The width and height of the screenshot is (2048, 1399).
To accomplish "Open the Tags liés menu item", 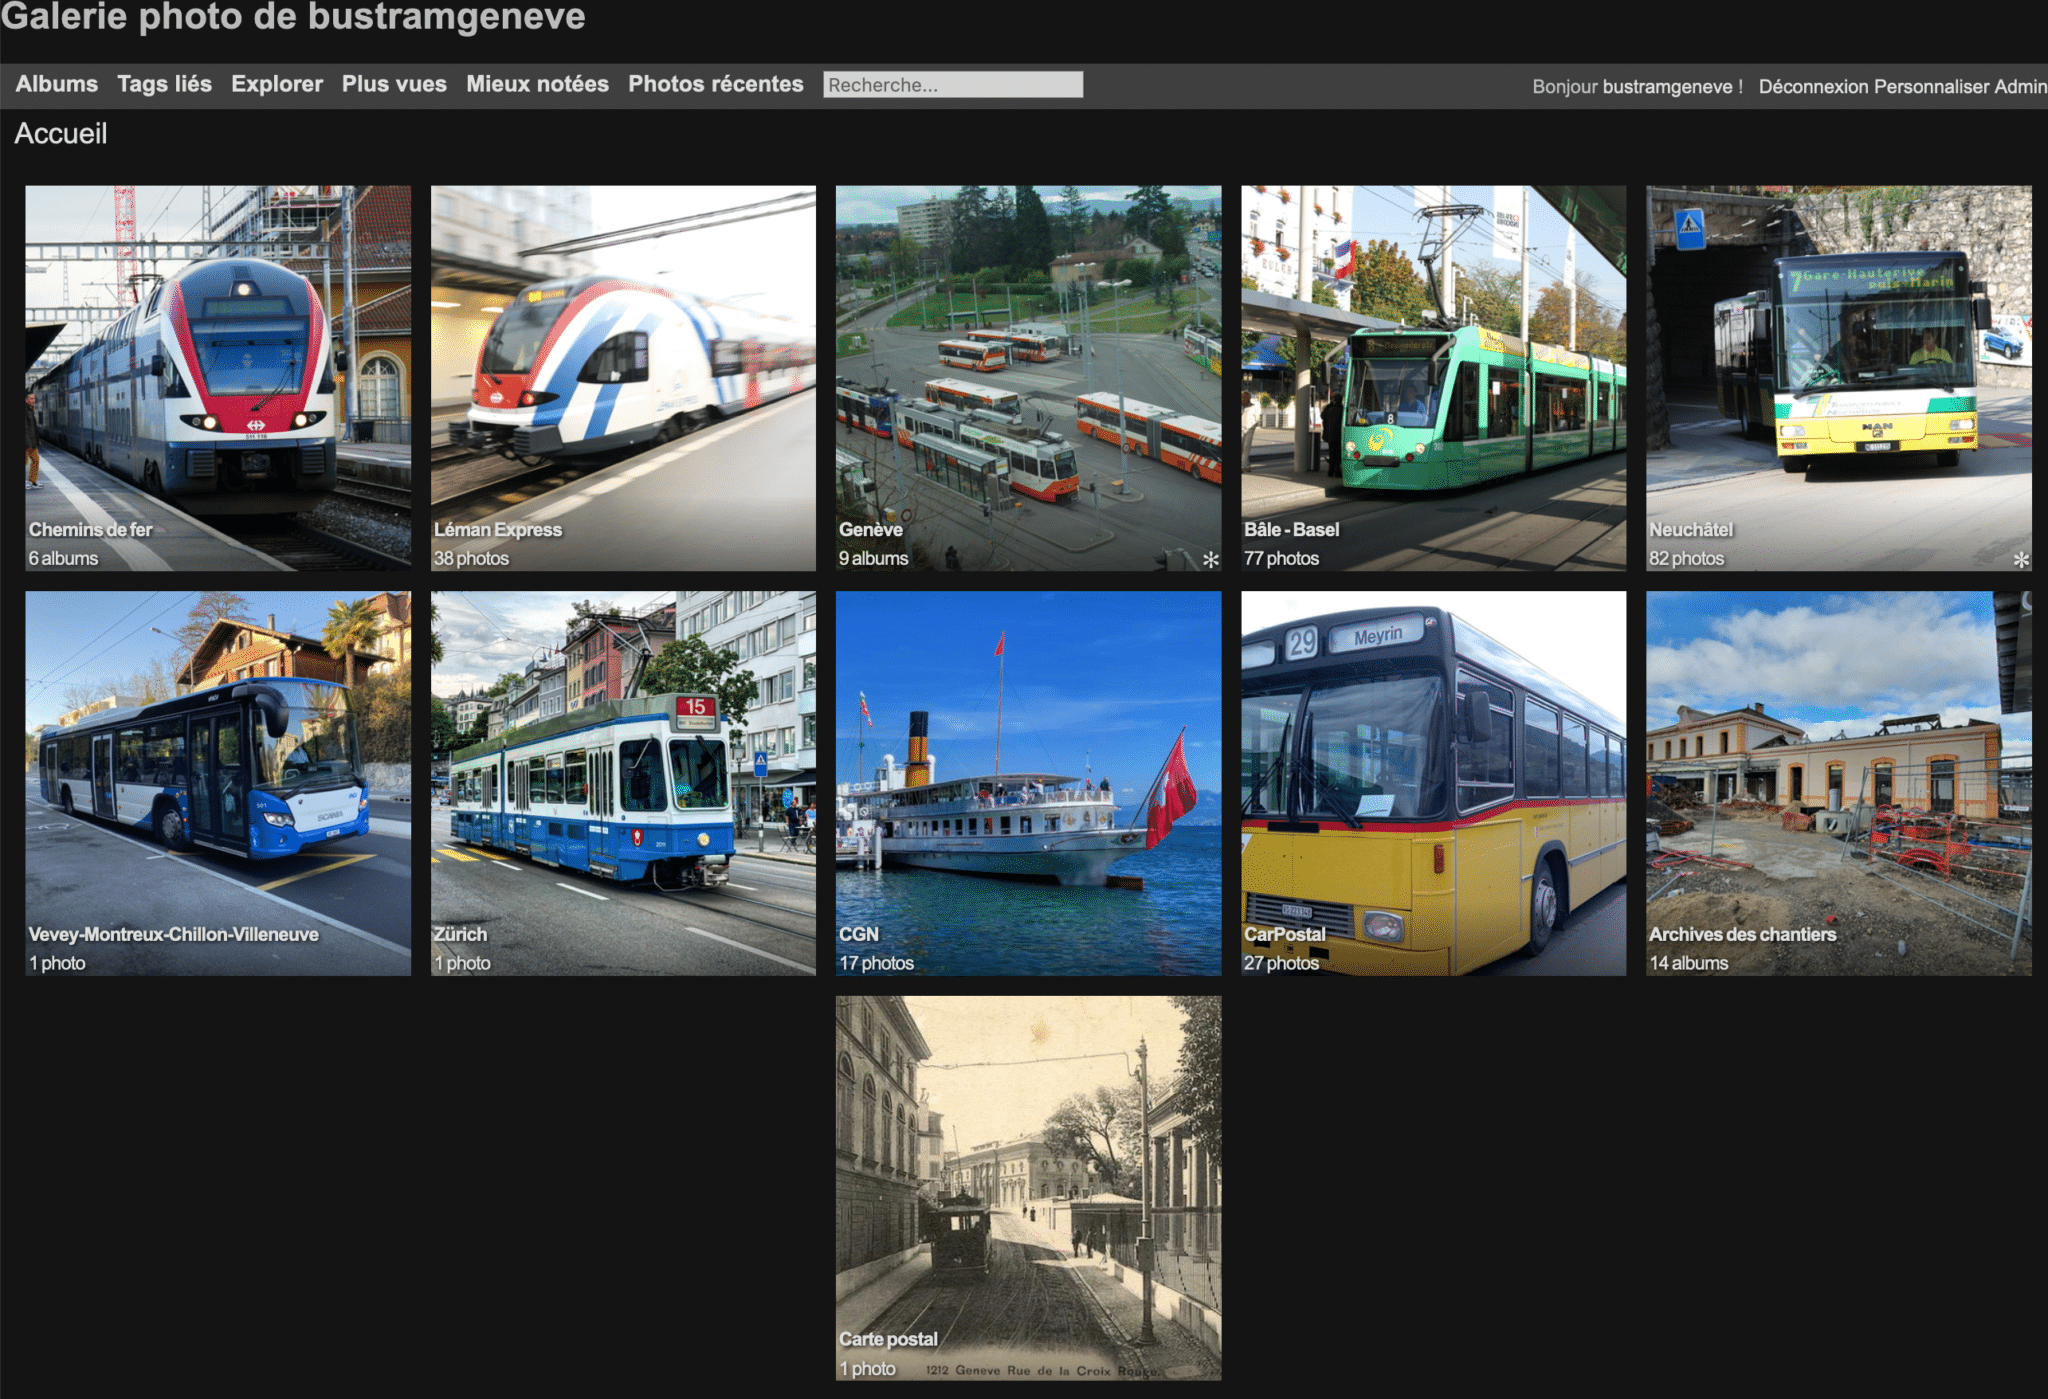I will pyautogui.click(x=165, y=85).
